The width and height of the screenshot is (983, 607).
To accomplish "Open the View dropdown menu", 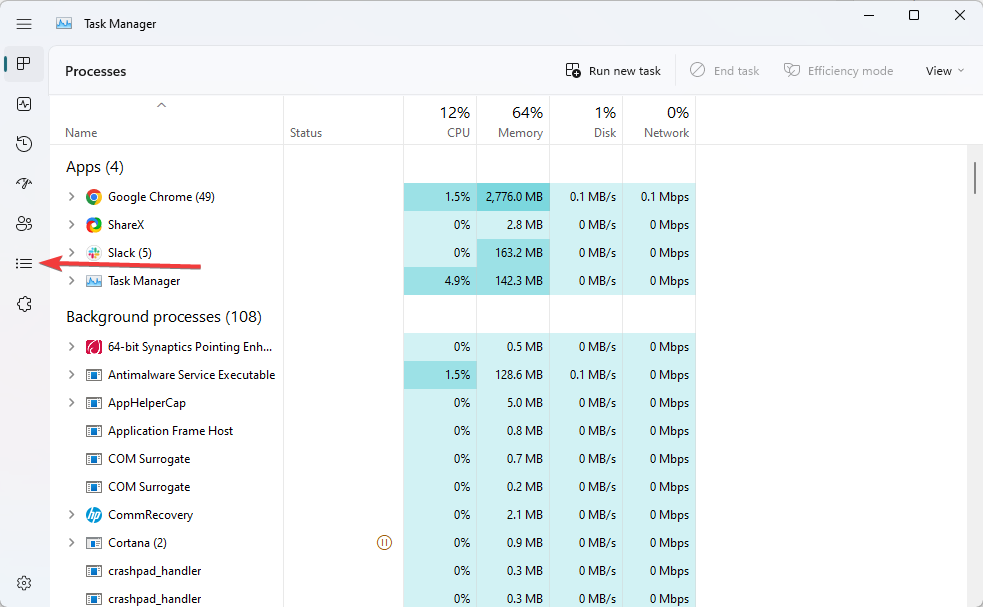I will [x=945, y=71].
